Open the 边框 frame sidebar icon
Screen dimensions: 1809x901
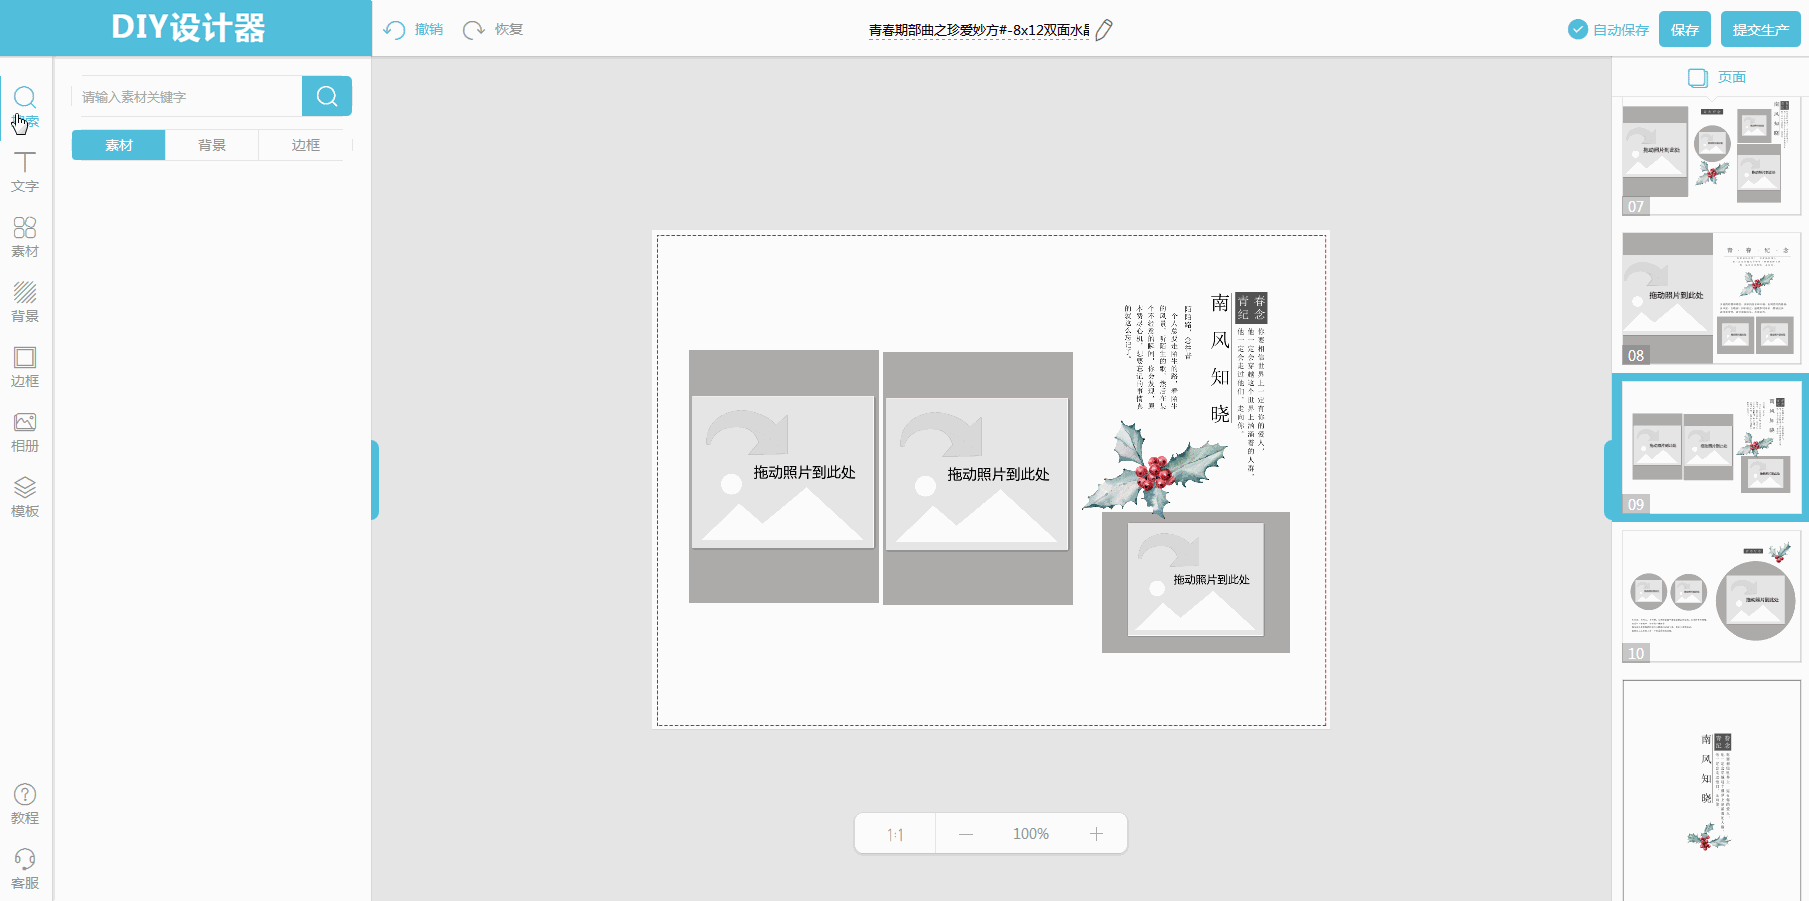click(25, 366)
